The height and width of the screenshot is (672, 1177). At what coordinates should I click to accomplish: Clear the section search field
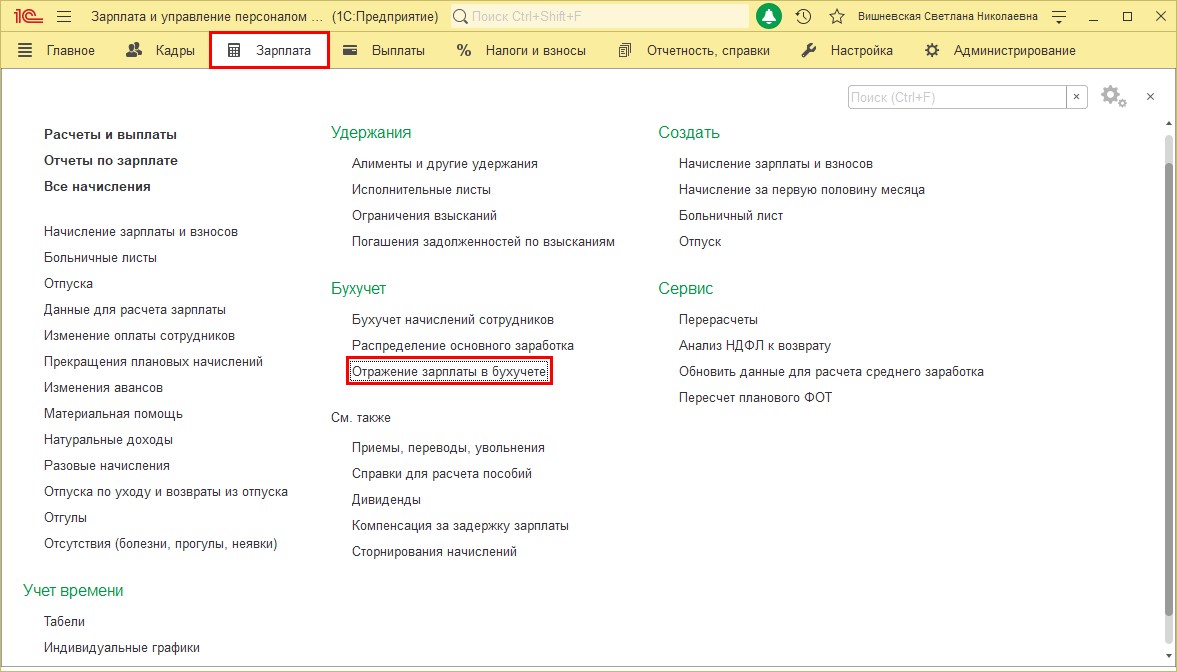pos(1076,97)
